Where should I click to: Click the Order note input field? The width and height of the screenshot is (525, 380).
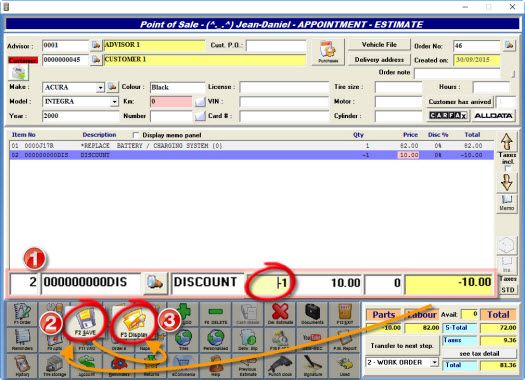[457, 73]
